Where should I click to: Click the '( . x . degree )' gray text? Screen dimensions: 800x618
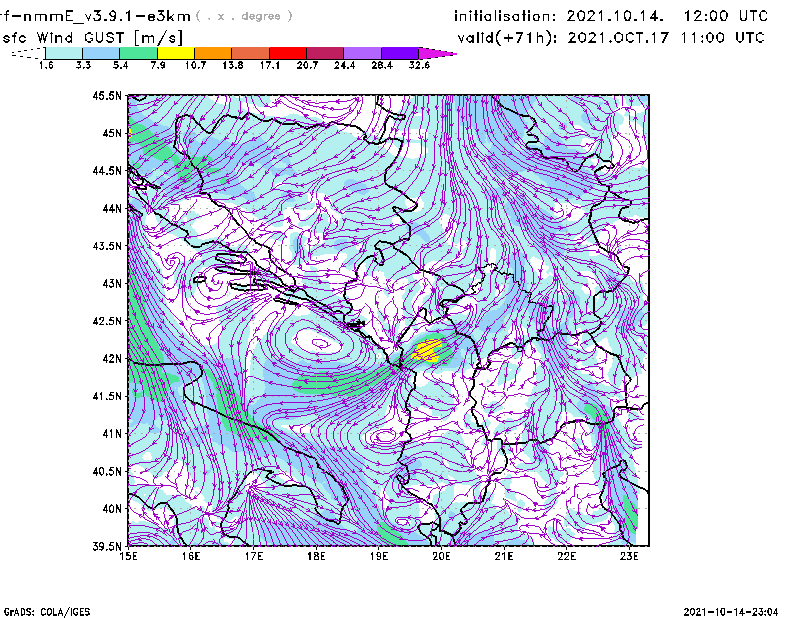(x=244, y=16)
